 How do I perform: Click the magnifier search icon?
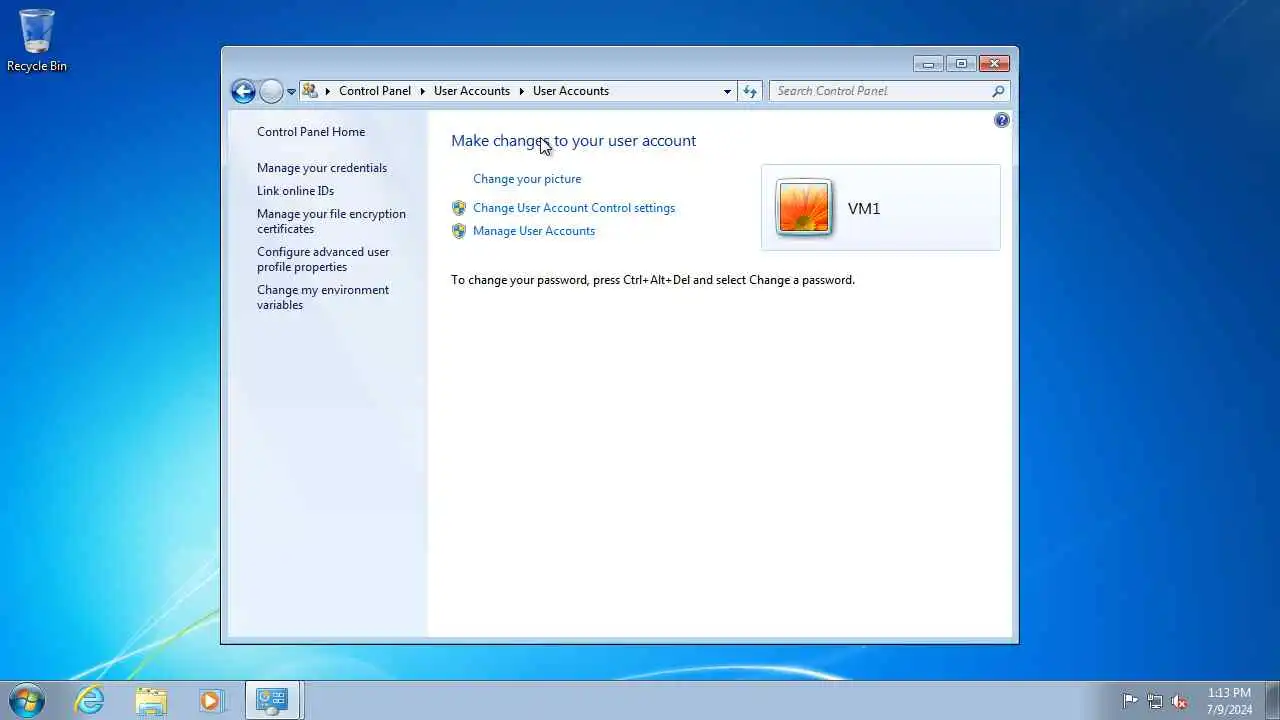(998, 91)
